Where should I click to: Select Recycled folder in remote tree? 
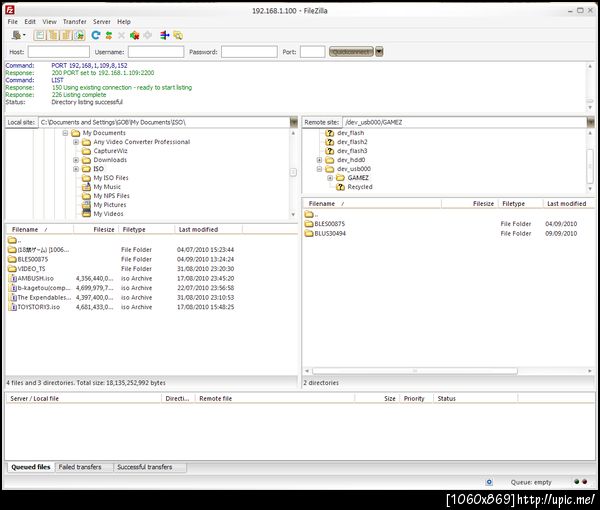pyautogui.click(x=360, y=187)
